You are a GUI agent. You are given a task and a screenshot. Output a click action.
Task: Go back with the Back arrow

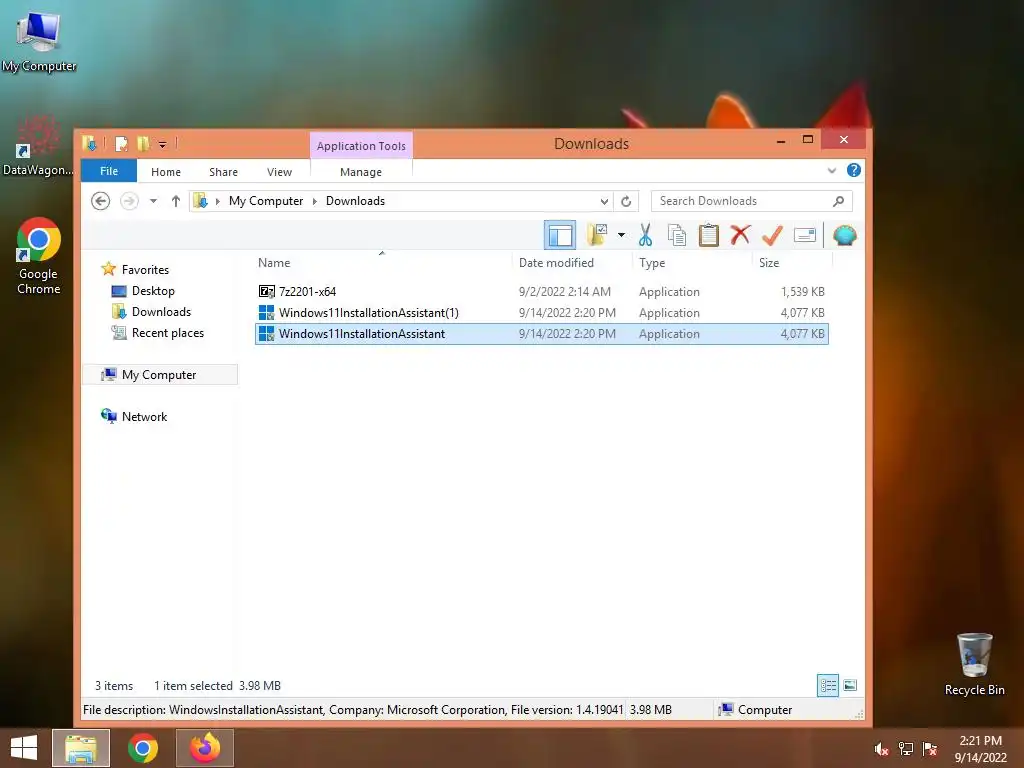(101, 201)
